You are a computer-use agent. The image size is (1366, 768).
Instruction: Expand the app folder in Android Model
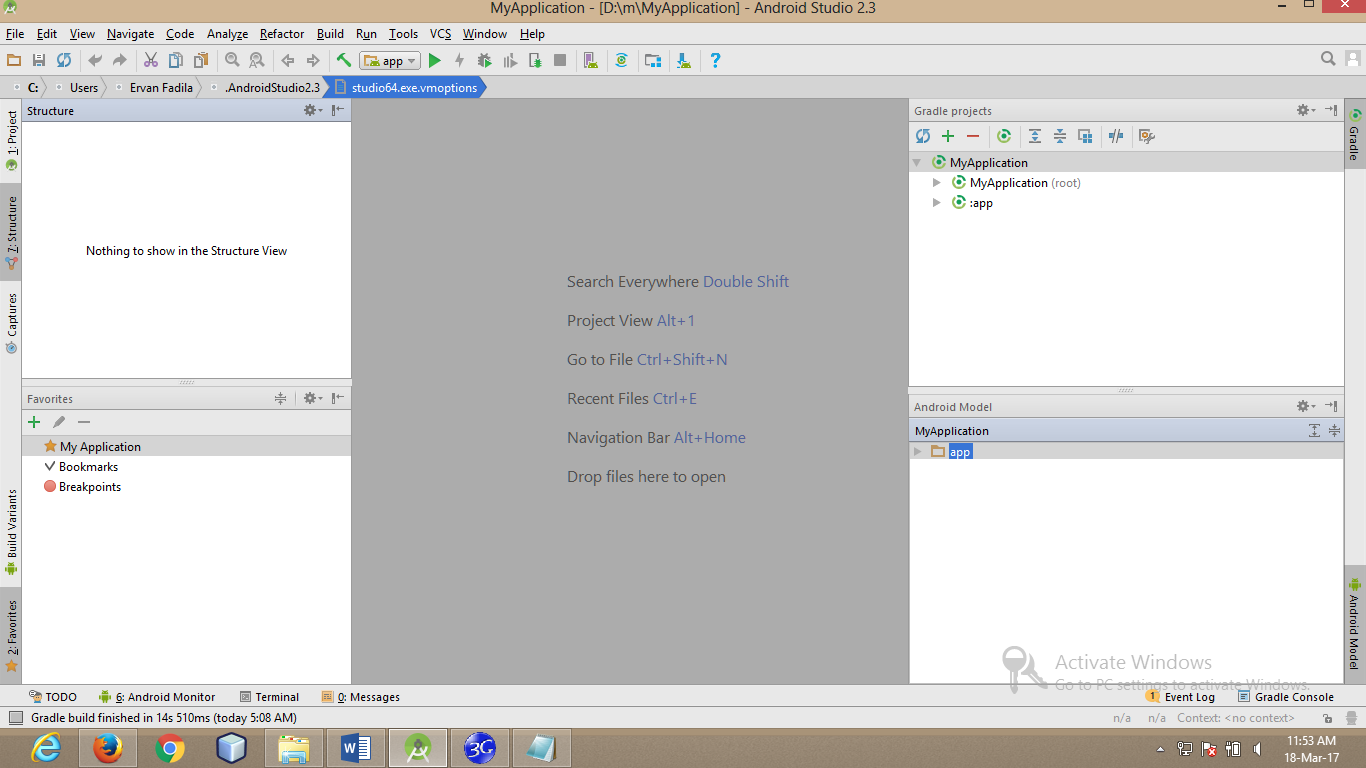pyautogui.click(x=918, y=452)
